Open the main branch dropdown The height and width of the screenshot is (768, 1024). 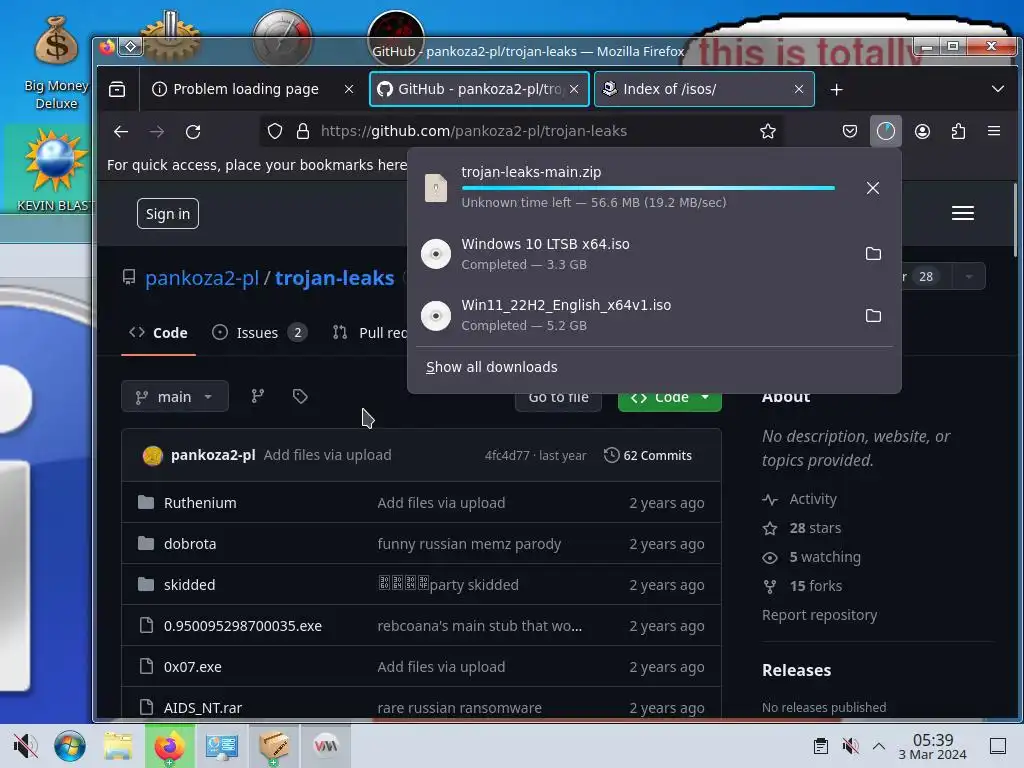pyautogui.click(x=174, y=396)
